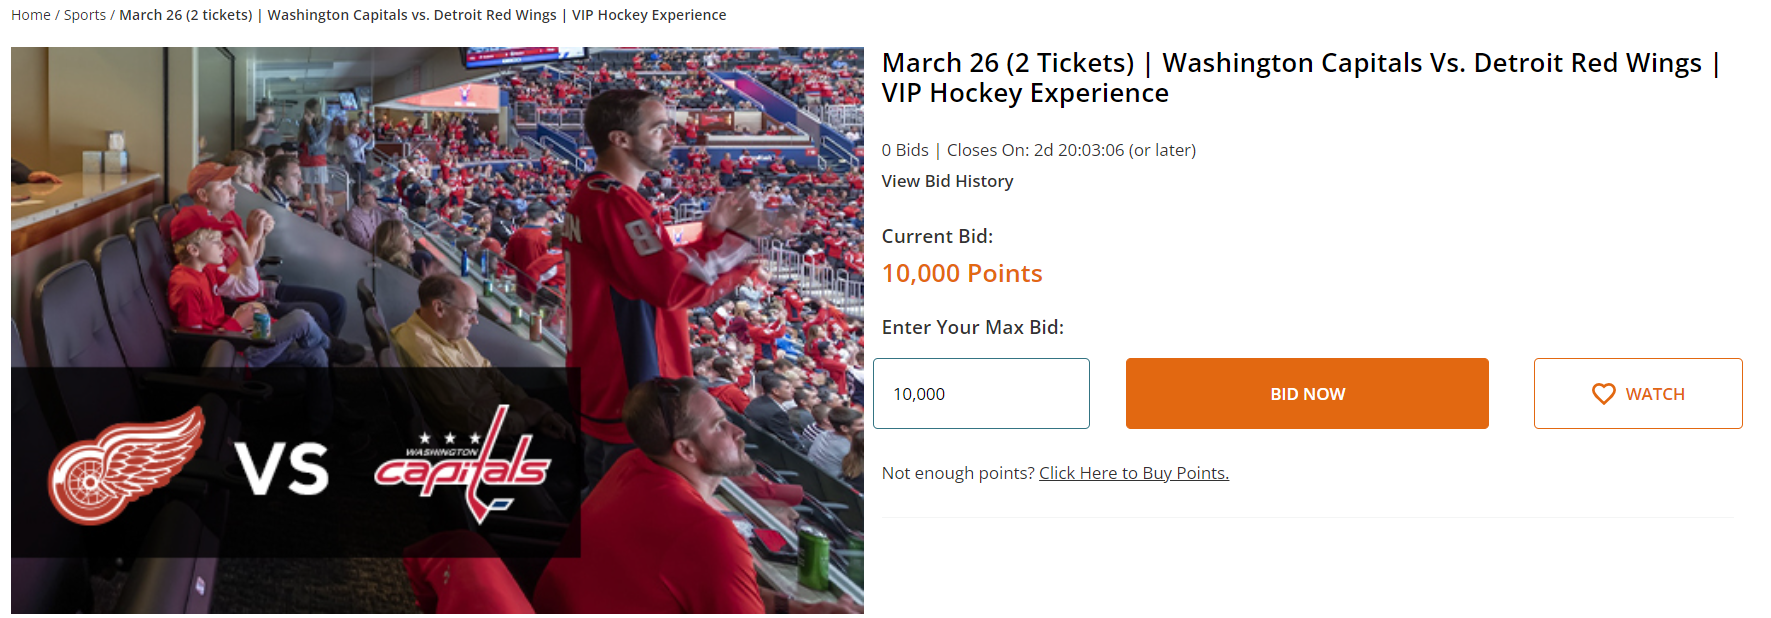Select the 10,000 Points current bid amount
Screen dimensions: 1771x618
pyautogui.click(x=961, y=273)
